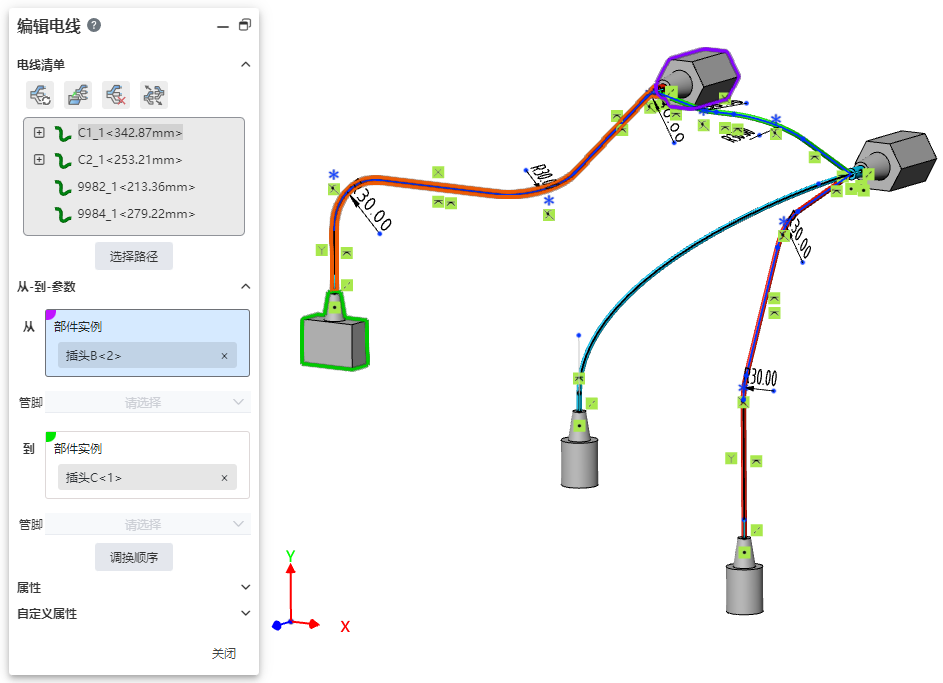Activate the 到 部件实例 selection box
This screenshot has width=943, height=683.
pyautogui.click(x=147, y=450)
